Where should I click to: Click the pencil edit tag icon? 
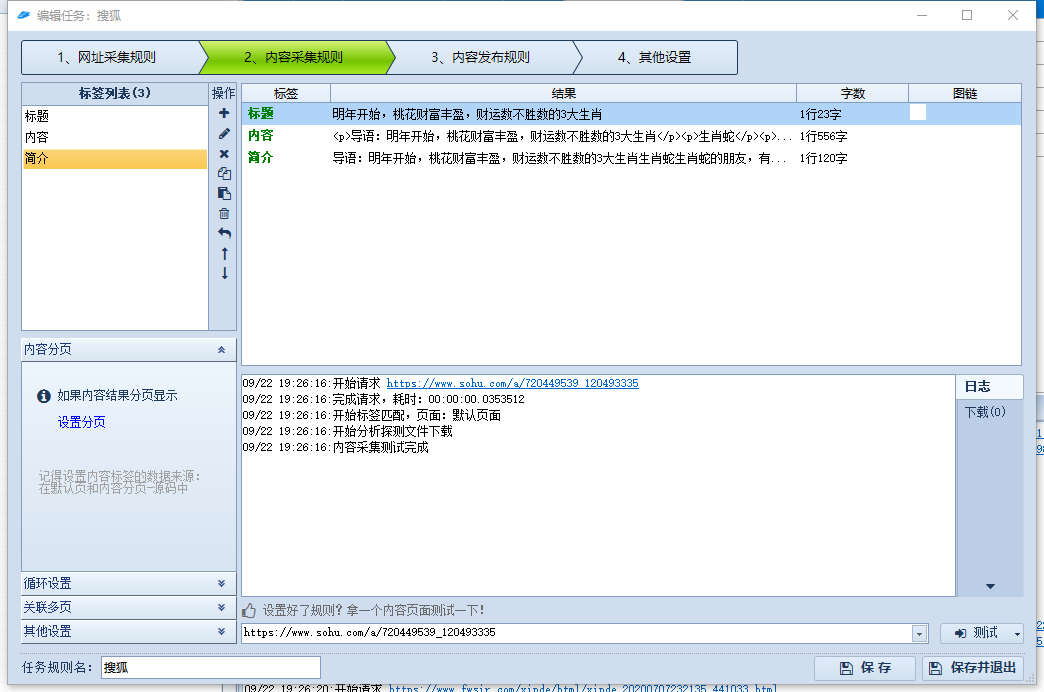click(224, 133)
